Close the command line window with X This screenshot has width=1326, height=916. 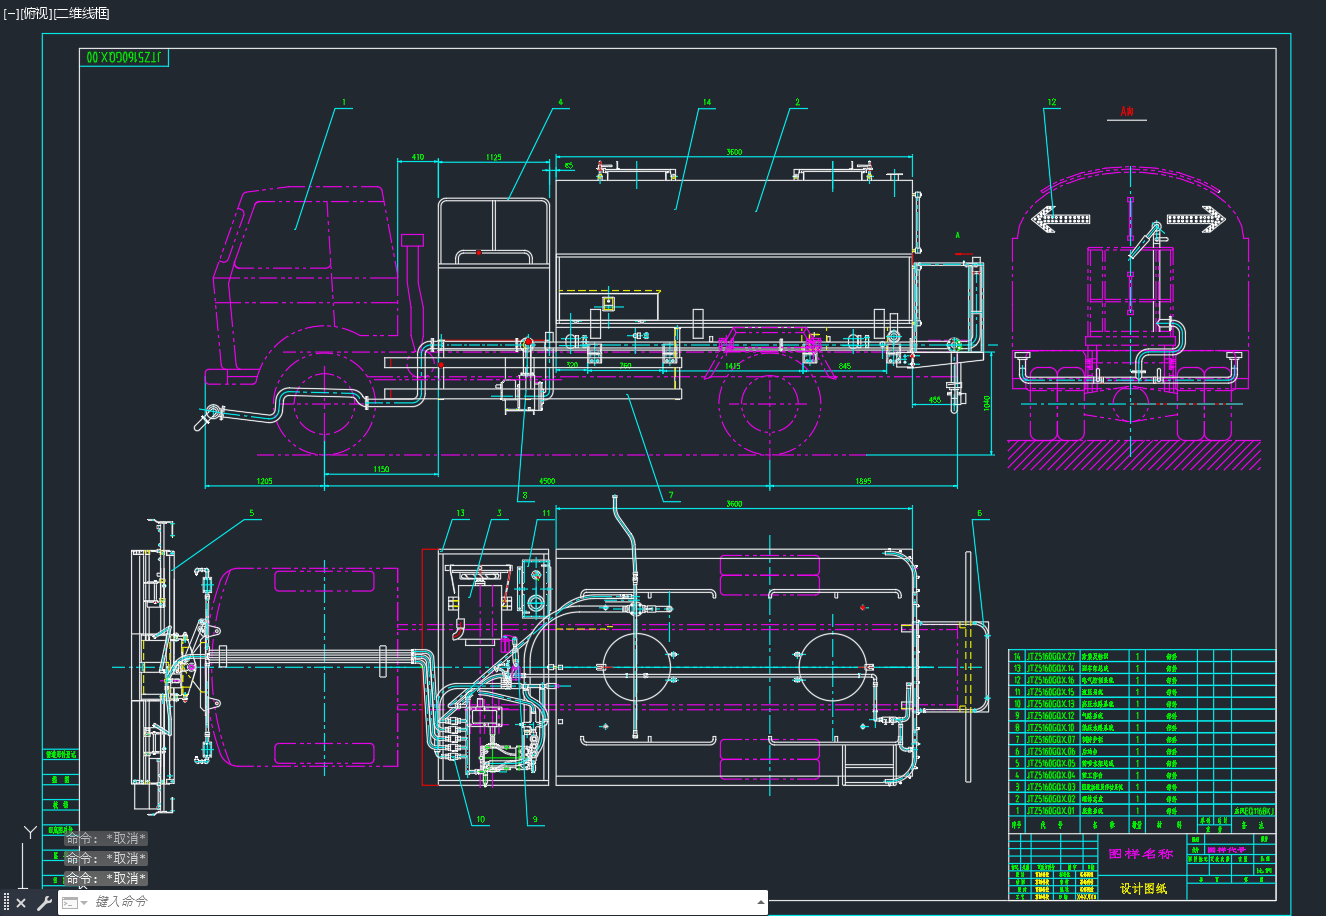[x=21, y=903]
